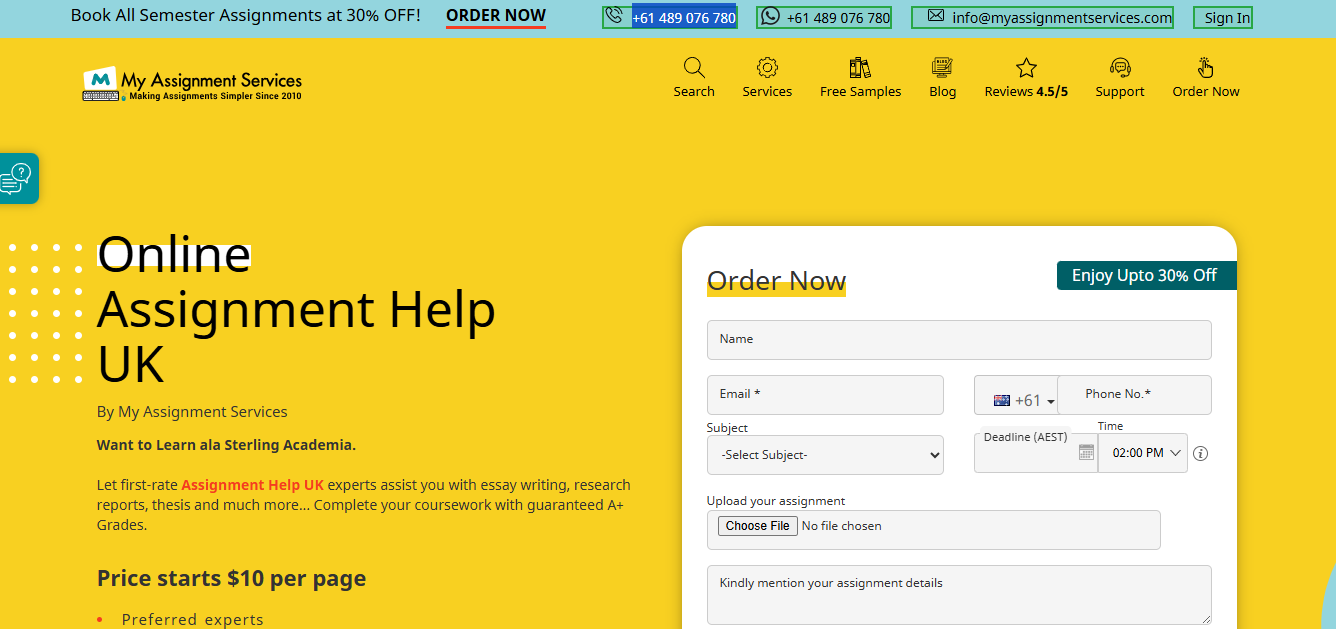Click the envelope email icon
Screen dimensions: 1336x629
click(x=936, y=16)
